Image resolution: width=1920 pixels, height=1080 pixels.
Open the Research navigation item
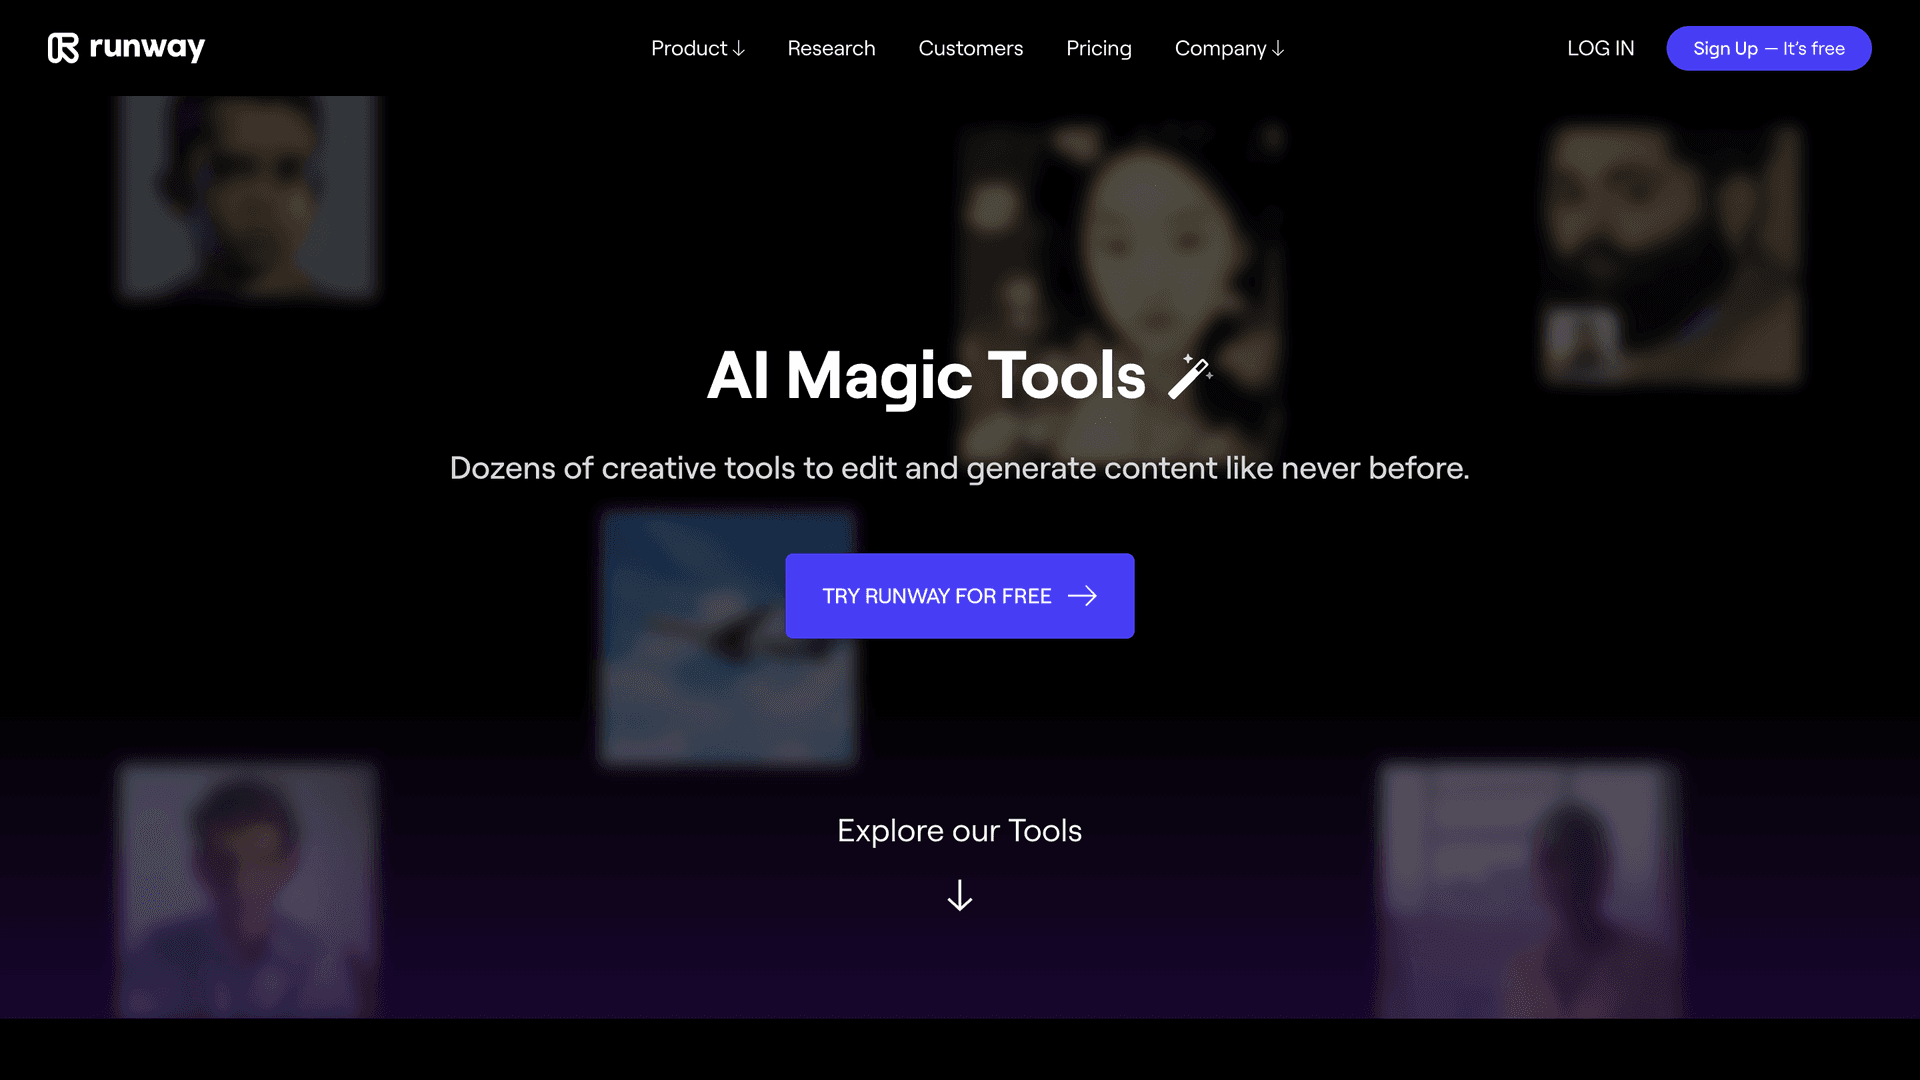[831, 49]
